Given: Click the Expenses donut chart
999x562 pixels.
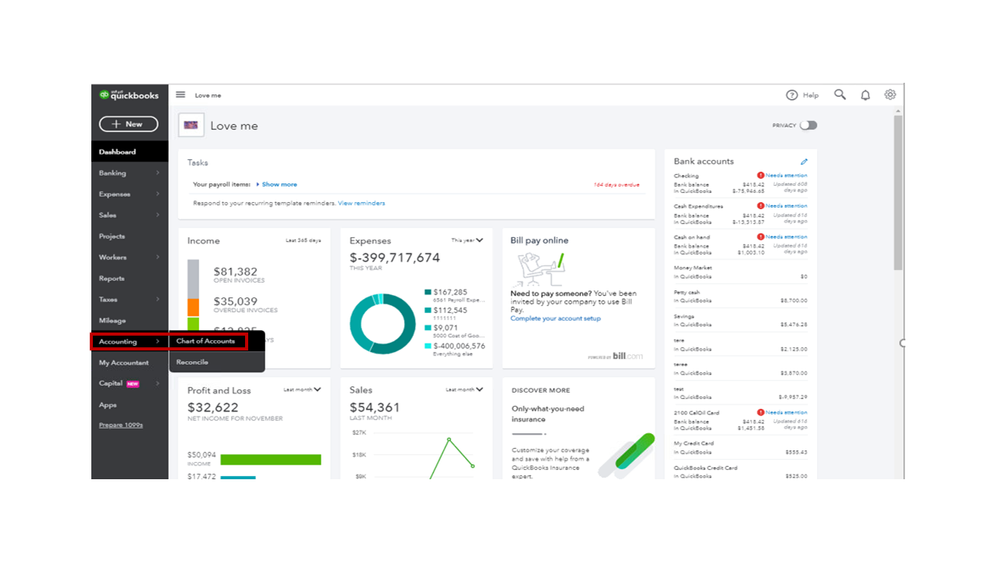Looking at the screenshot, I should pos(382,324).
